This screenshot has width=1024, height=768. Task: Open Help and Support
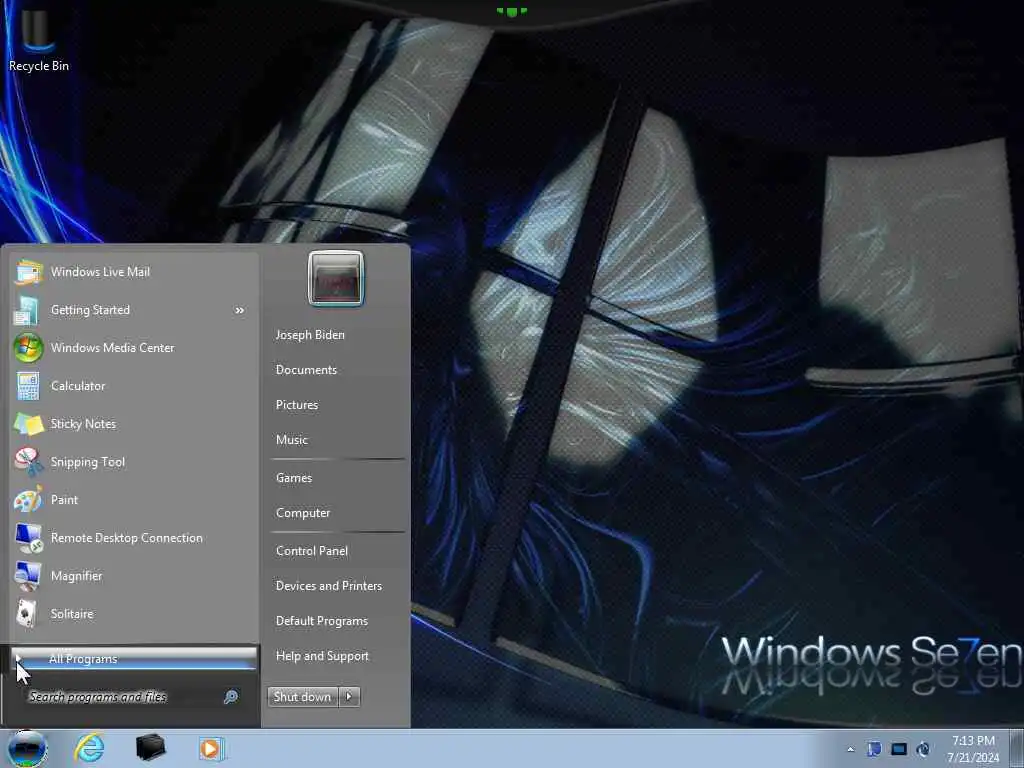(x=323, y=656)
